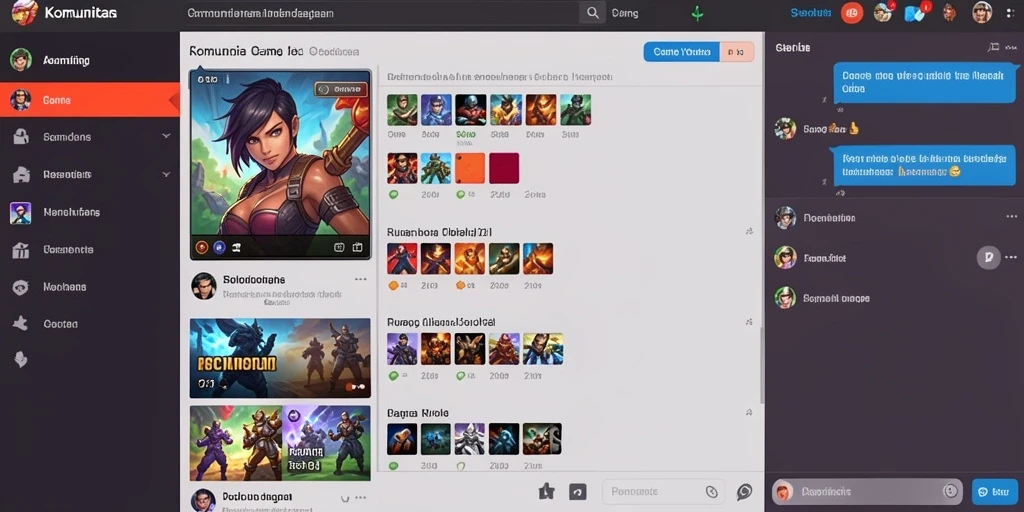Screen dimensions: 1024x512
Task: Click the Oamg label beside search
Action: coord(625,13)
